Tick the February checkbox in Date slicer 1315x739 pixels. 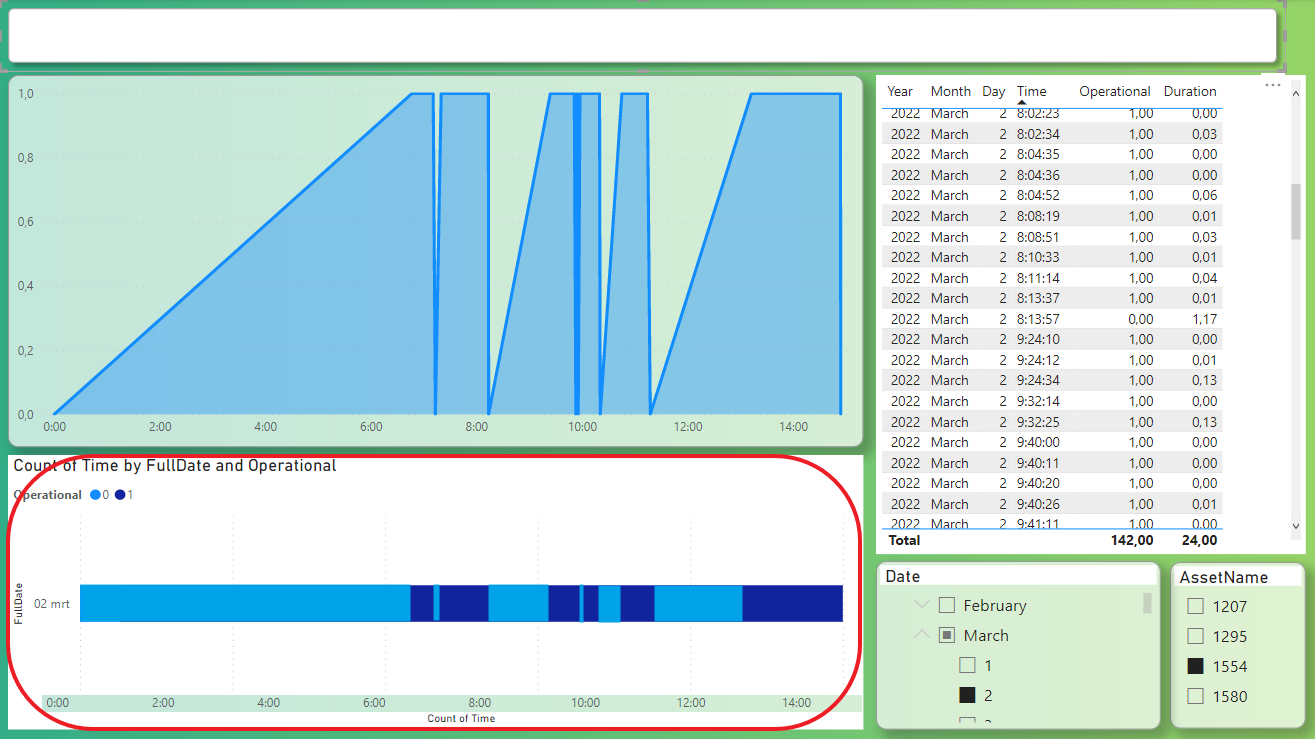coord(947,605)
